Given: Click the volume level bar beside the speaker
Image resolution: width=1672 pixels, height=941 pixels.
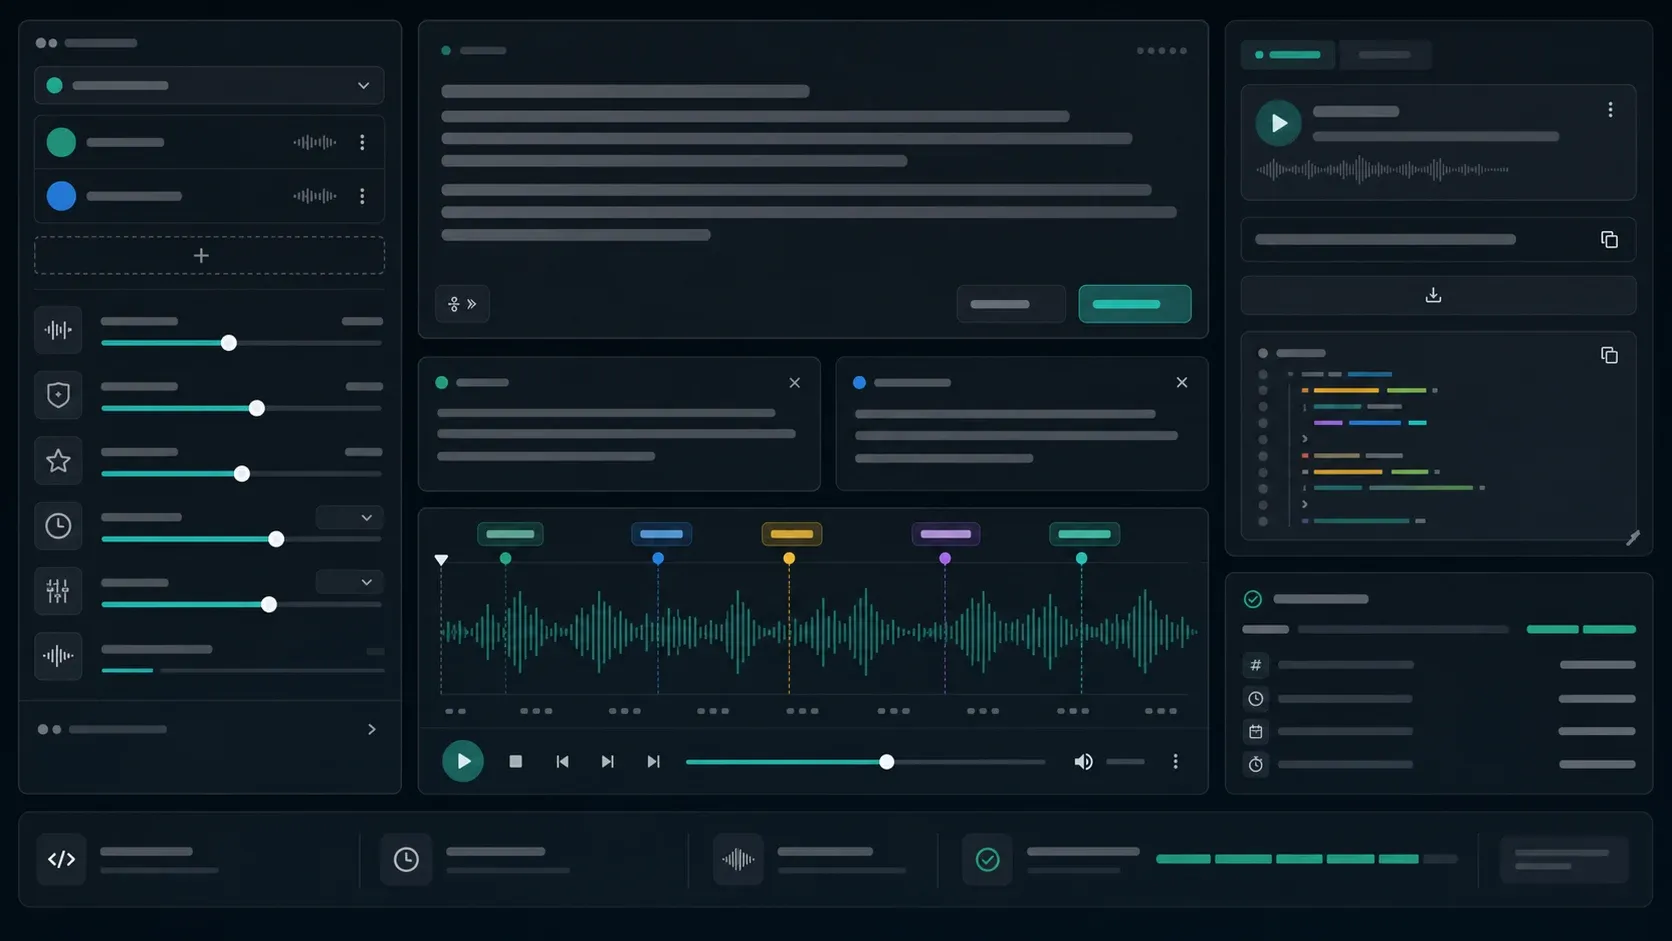Looking at the screenshot, I should pyautogui.click(x=1125, y=762).
